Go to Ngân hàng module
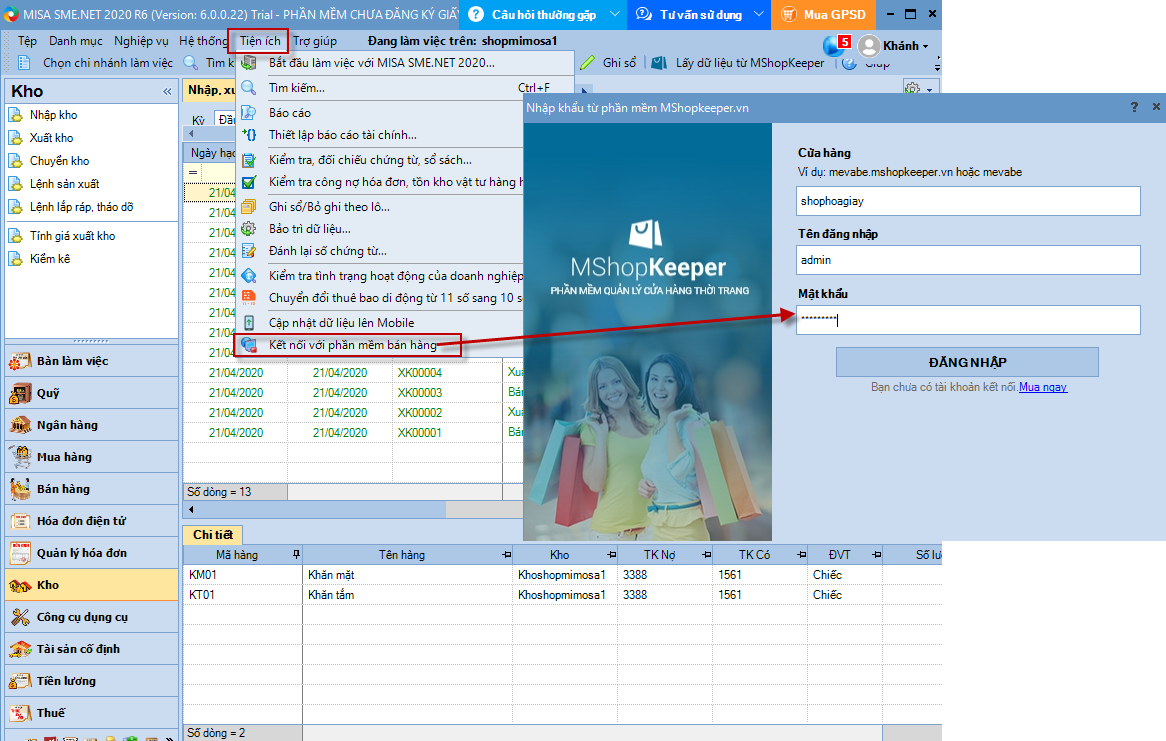This screenshot has width=1166, height=741. click(x=91, y=425)
